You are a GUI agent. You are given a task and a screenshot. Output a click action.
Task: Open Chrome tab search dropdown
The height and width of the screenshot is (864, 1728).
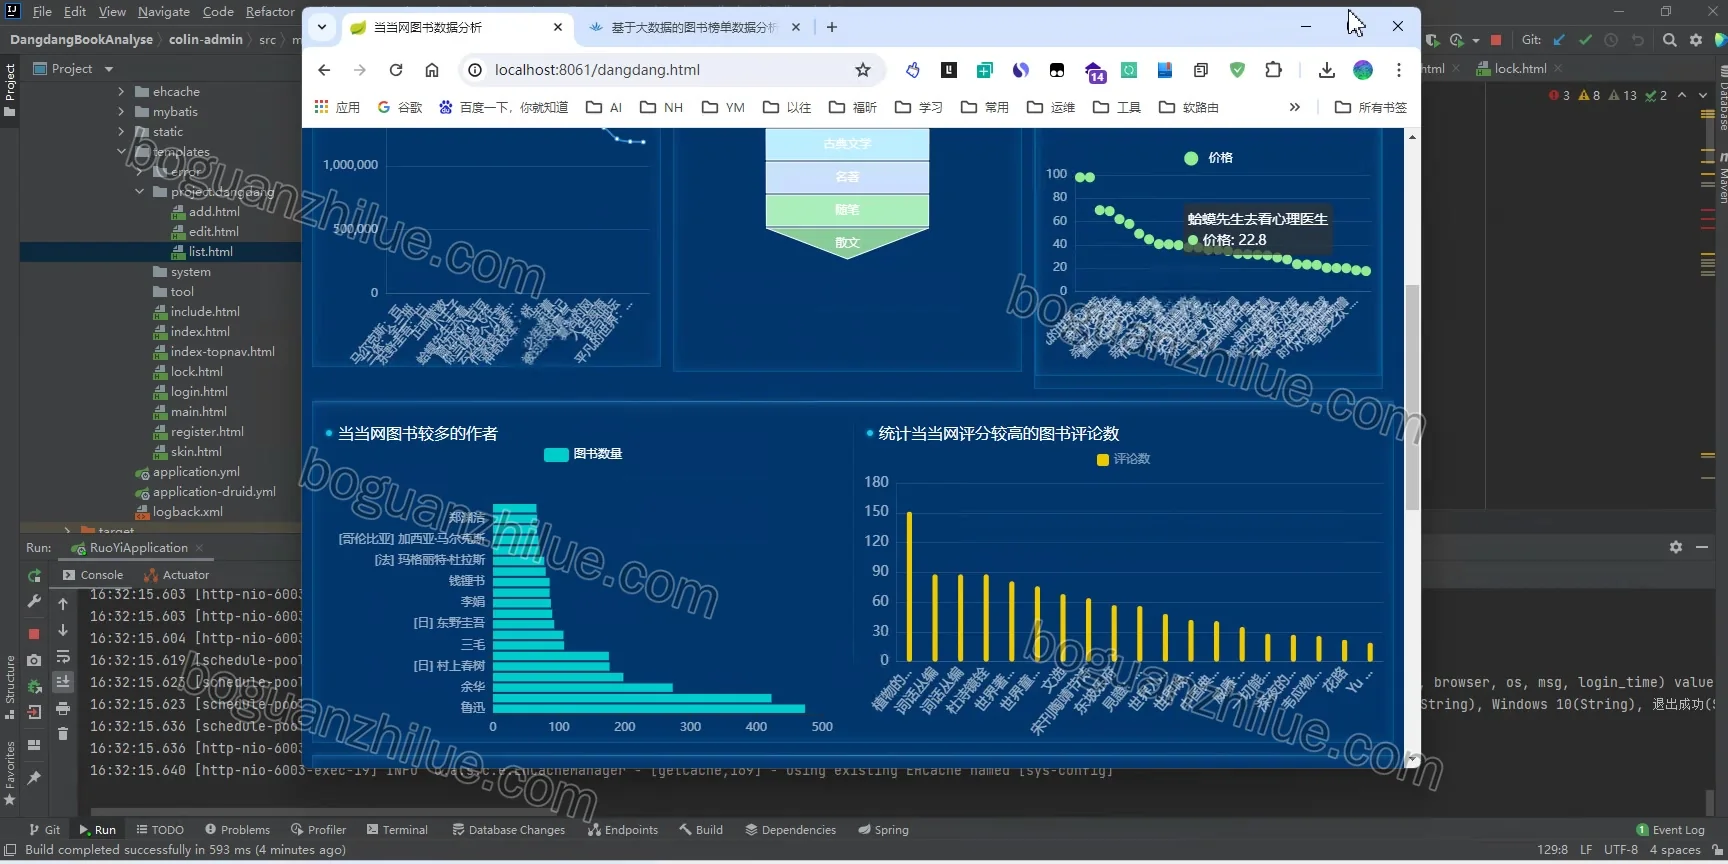click(322, 27)
